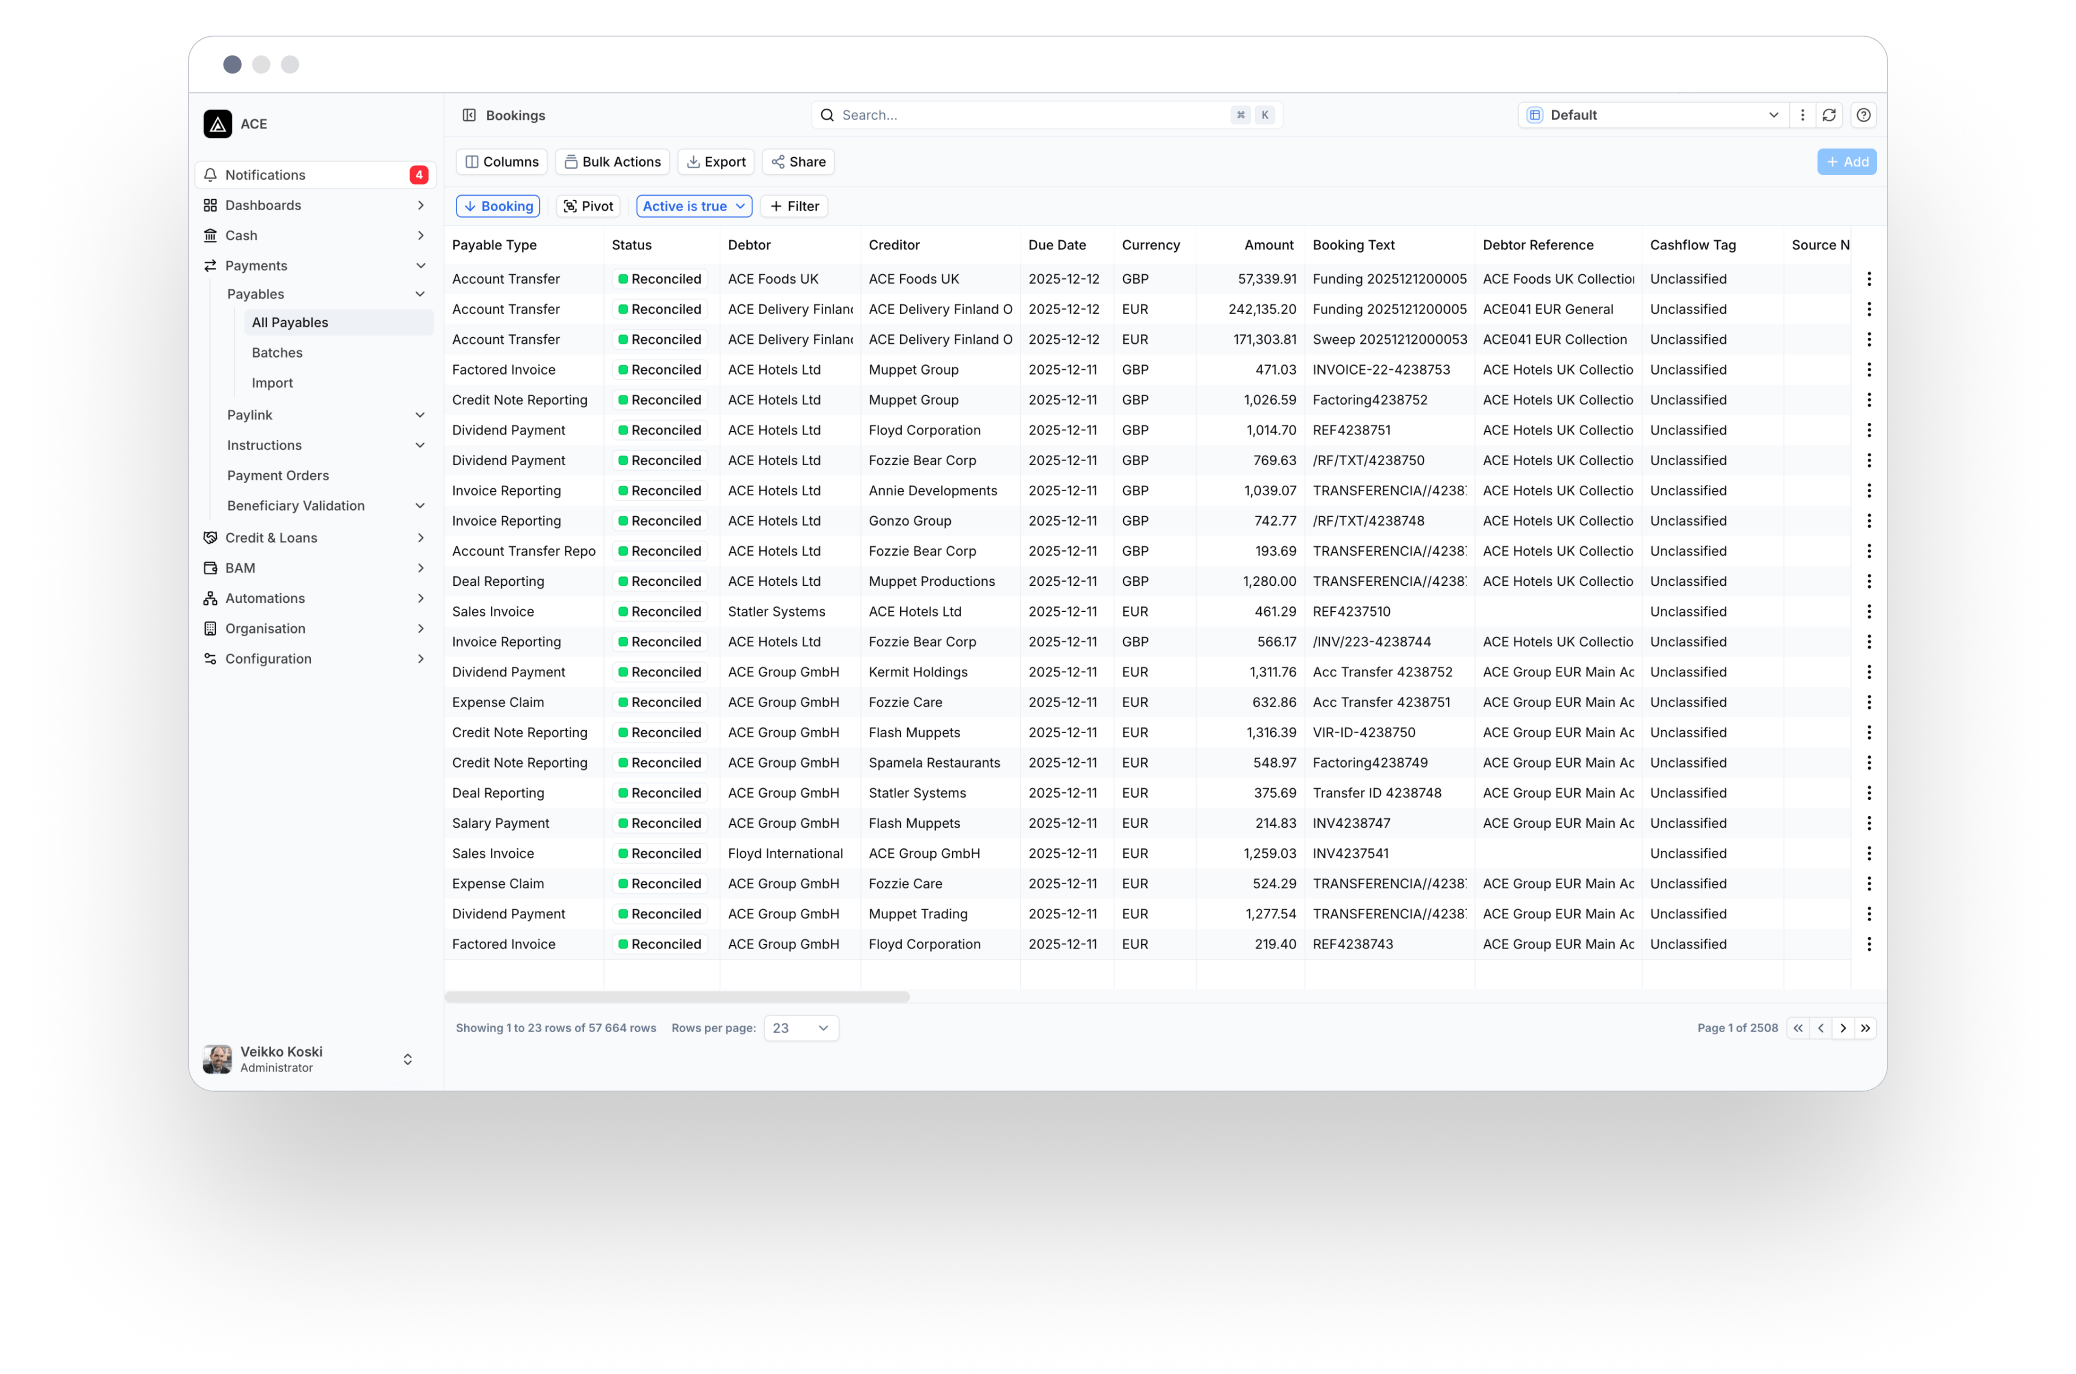Go to the last page of results
Viewport: 2076px width, 1374px height.
pyautogui.click(x=1865, y=1028)
